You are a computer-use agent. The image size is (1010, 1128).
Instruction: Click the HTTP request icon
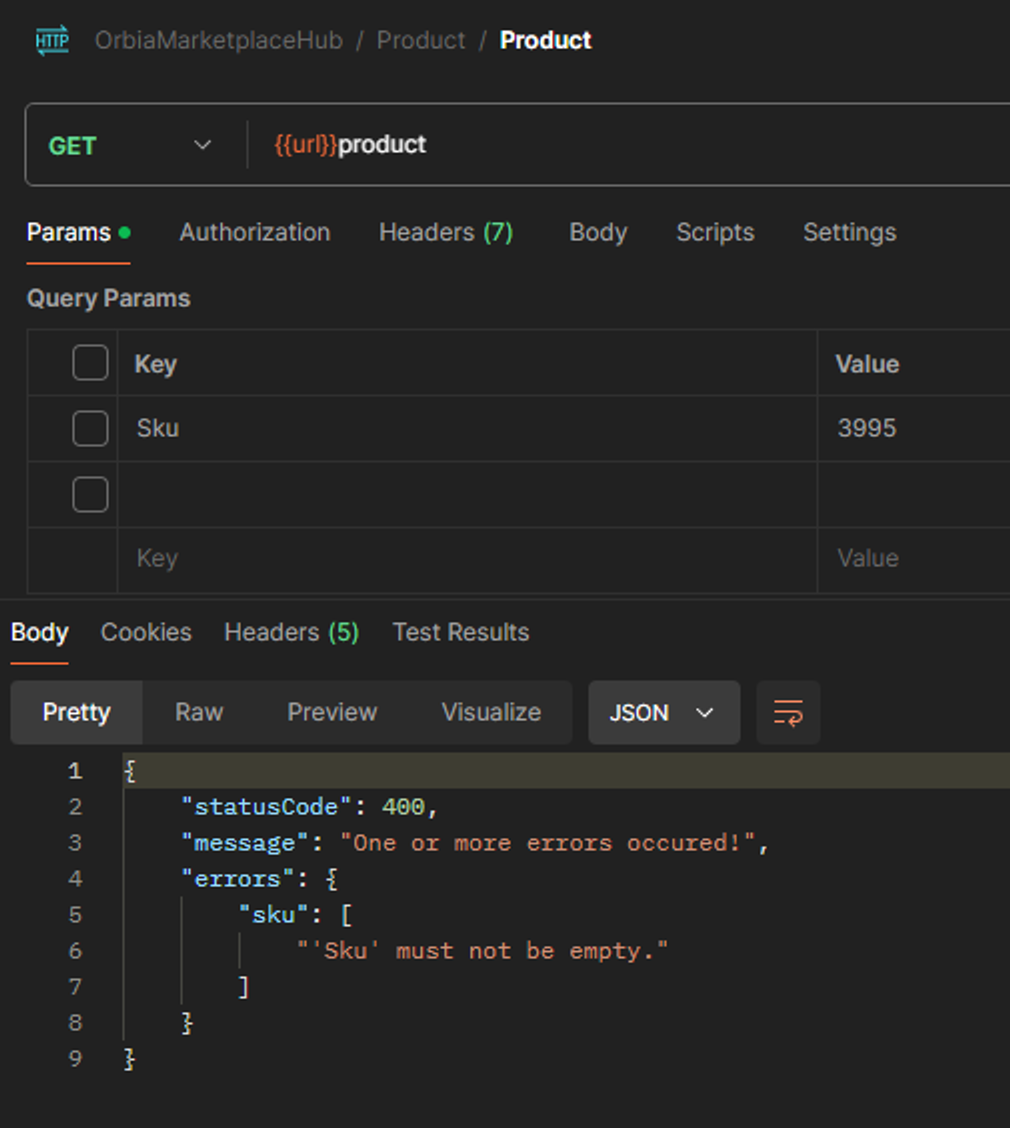(52, 41)
